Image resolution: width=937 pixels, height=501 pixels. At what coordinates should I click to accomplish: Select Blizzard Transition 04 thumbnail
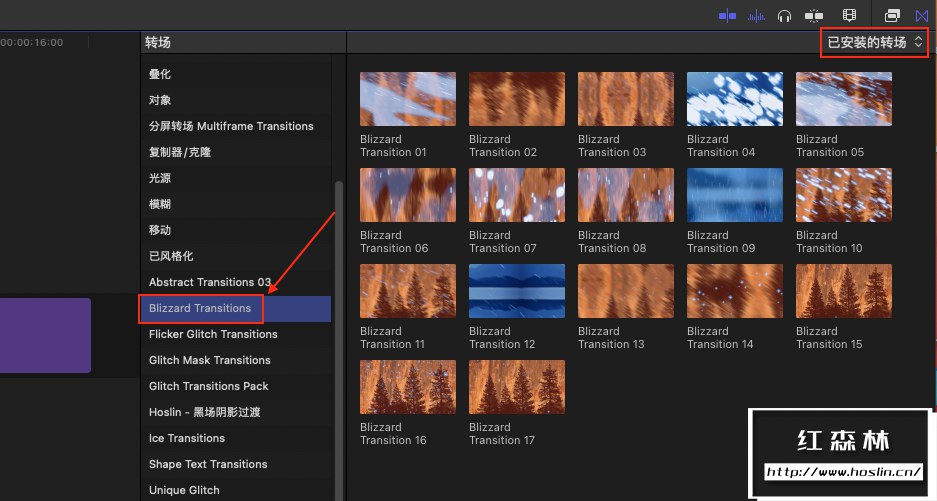[734, 99]
